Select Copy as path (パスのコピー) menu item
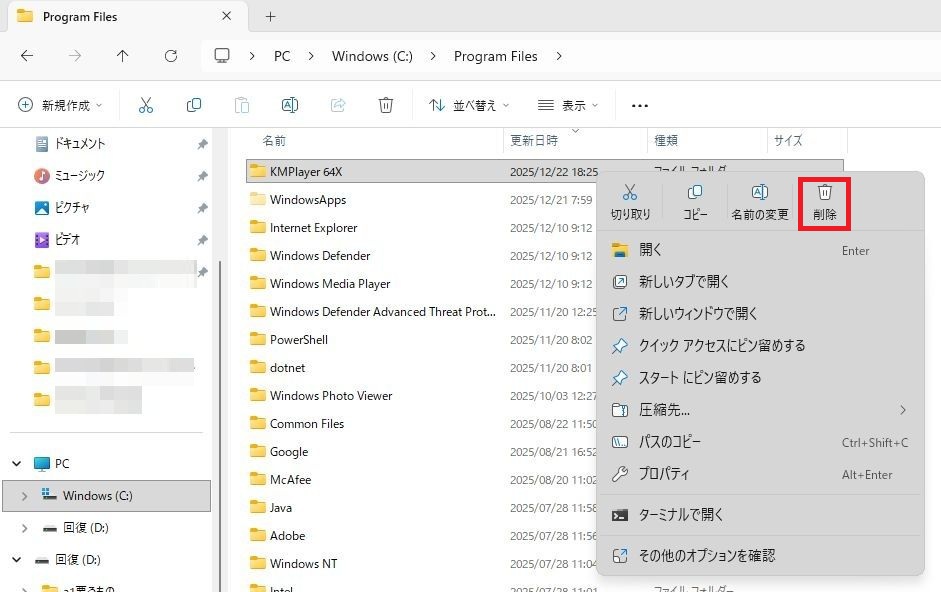This screenshot has width=941, height=592. [x=670, y=442]
